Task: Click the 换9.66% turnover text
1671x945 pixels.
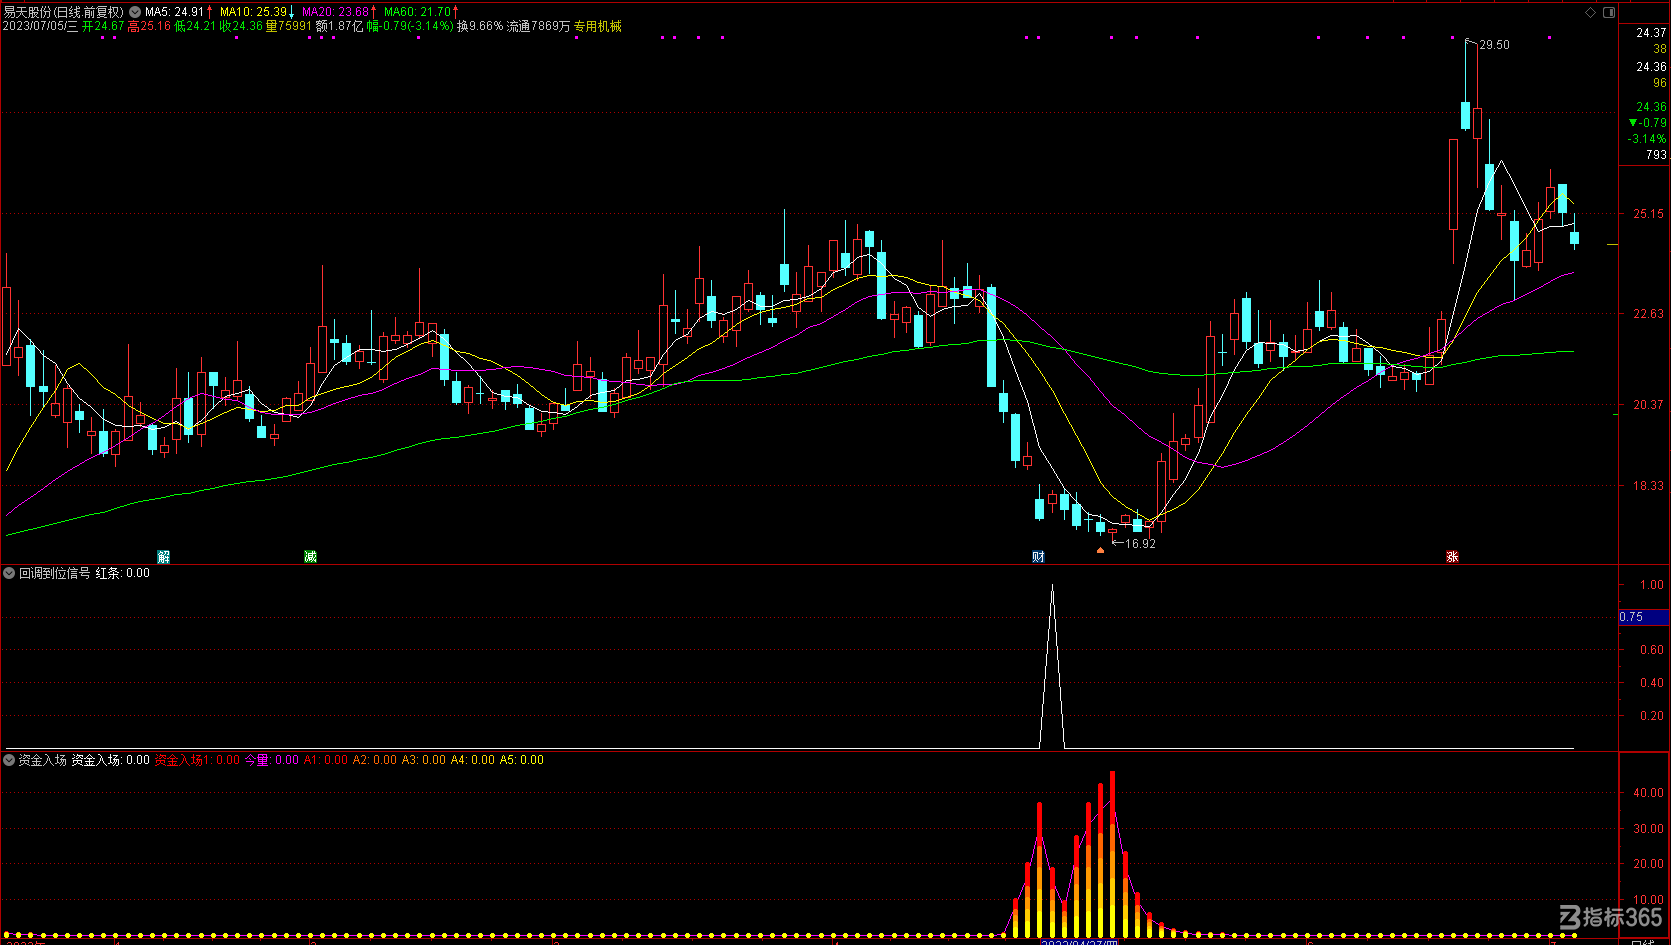Action: point(480,26)
